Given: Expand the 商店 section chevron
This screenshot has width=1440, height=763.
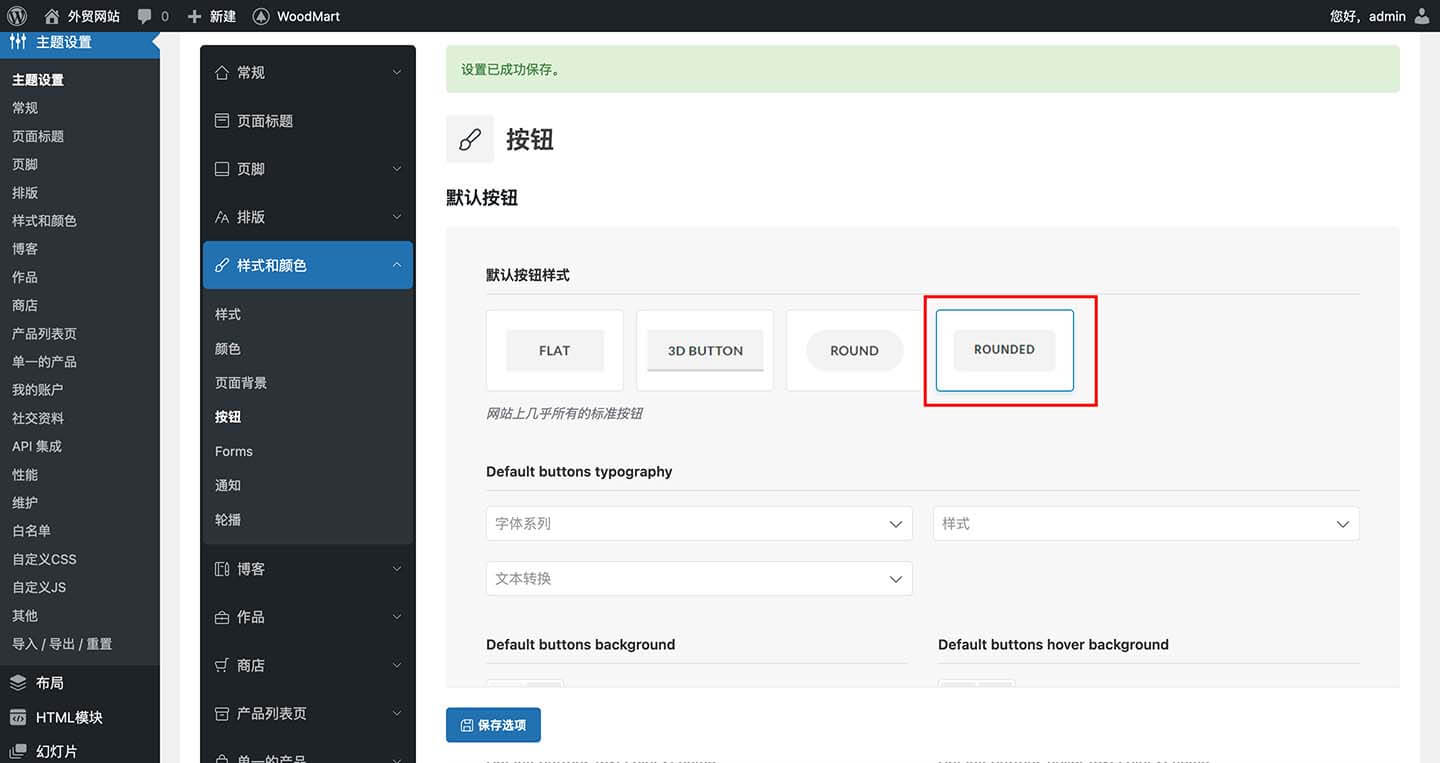Looking at the screenshot, I should pyautogui.click(x=397, y=665).
